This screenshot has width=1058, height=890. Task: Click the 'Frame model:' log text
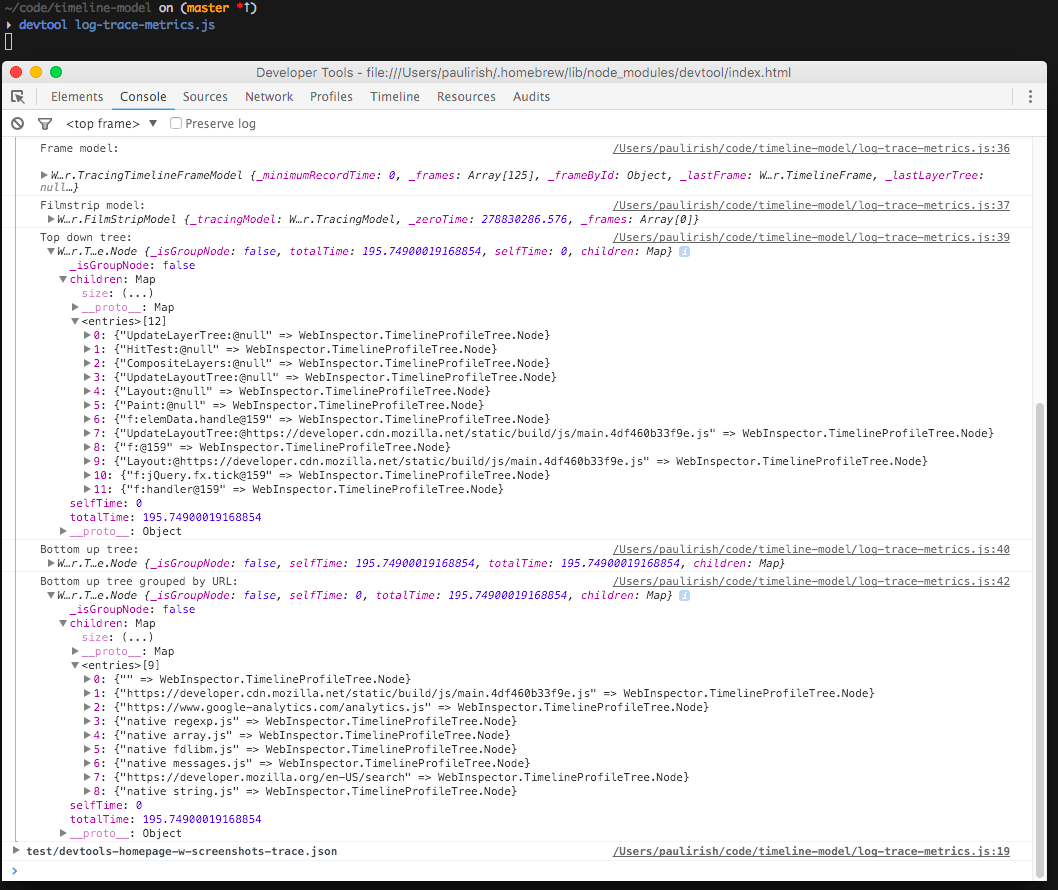[x=79, y=148]
